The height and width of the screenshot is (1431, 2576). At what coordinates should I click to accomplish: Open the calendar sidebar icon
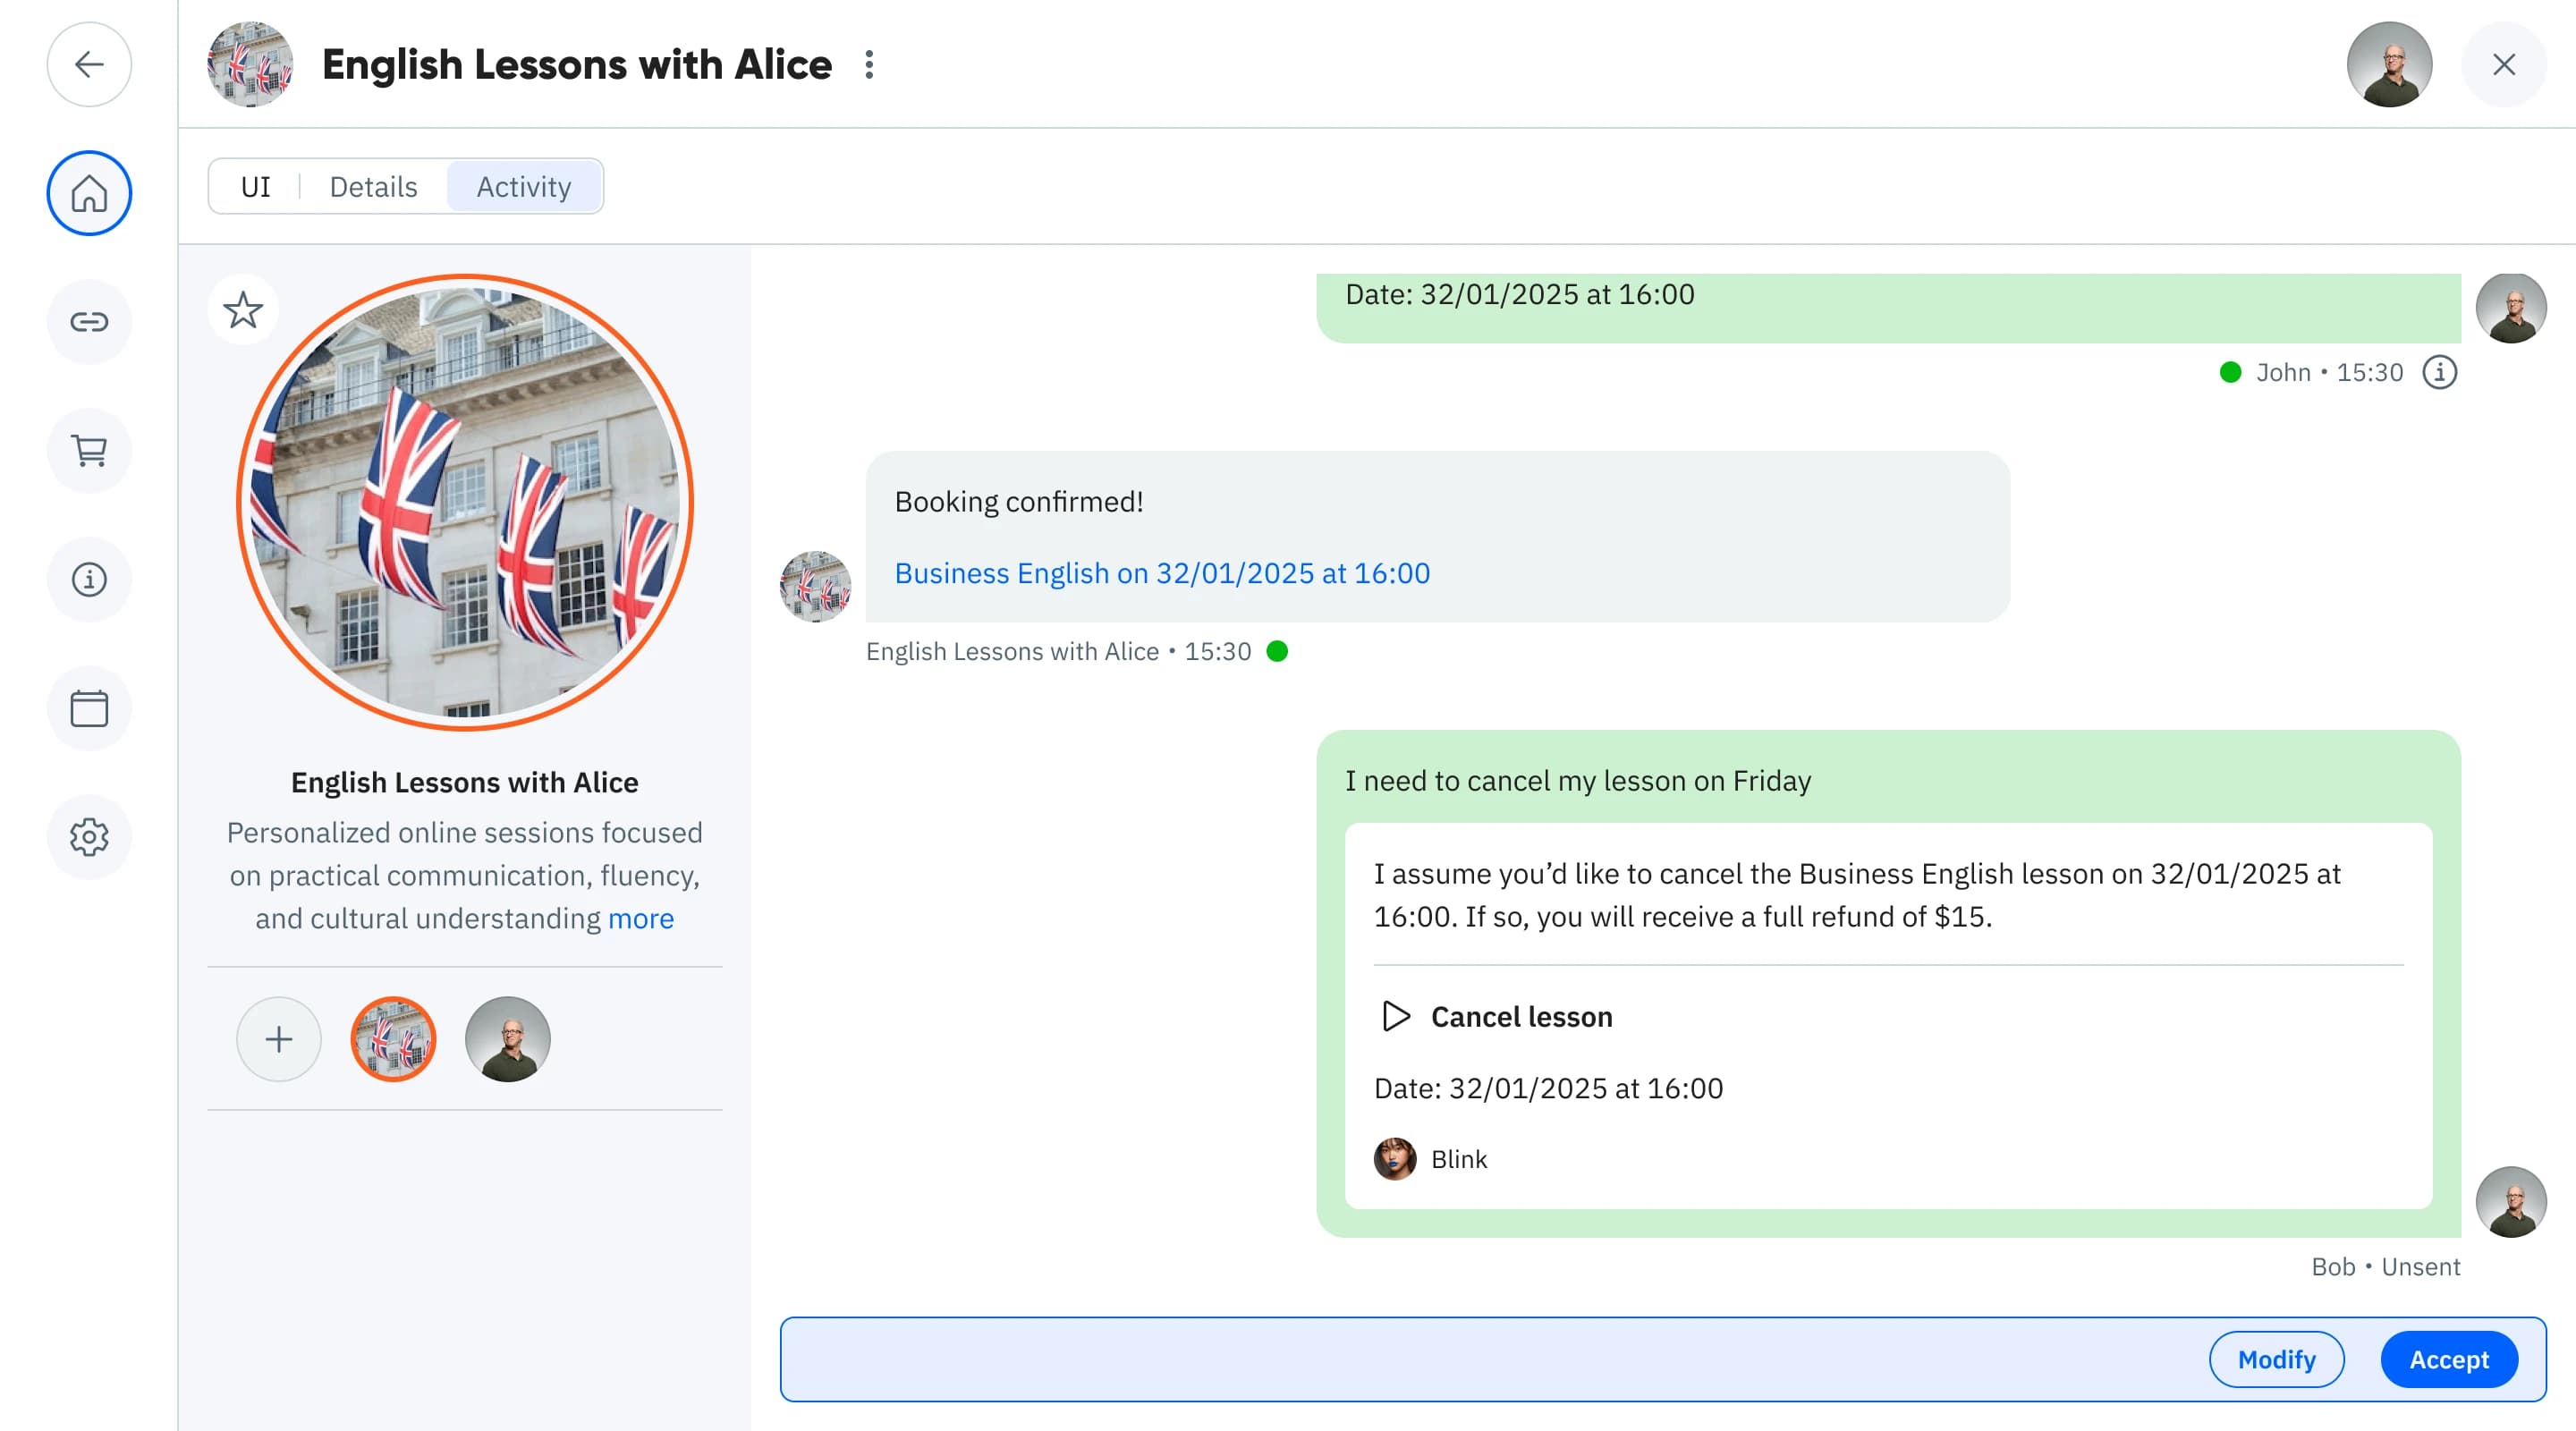point(89,708)
